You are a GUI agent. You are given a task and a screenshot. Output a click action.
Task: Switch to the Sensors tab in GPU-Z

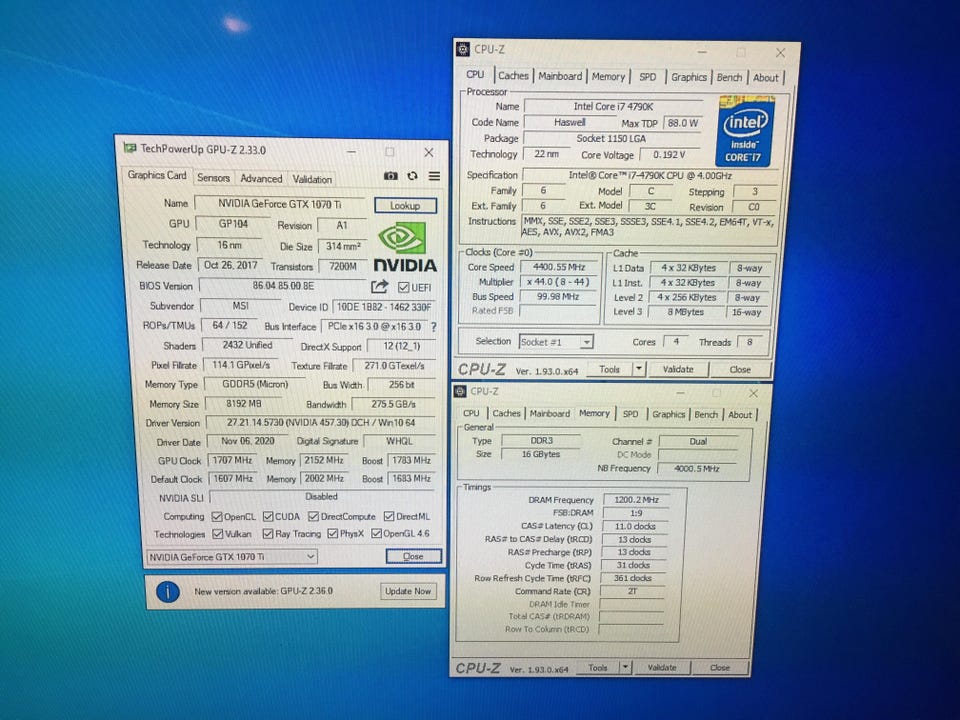tap(213, 178)
